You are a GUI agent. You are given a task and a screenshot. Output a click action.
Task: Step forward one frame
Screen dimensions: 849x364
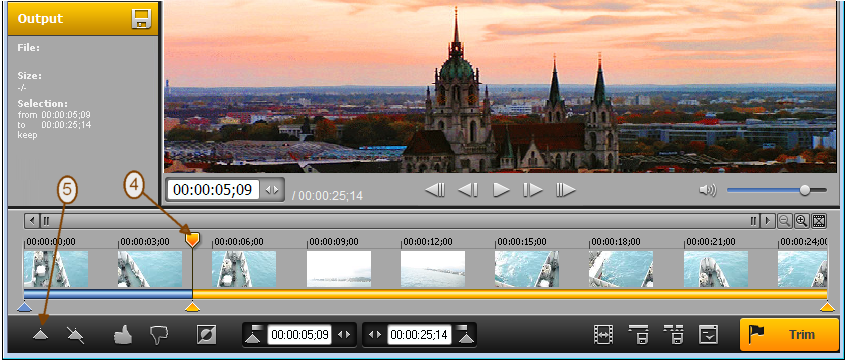point(533,190)
